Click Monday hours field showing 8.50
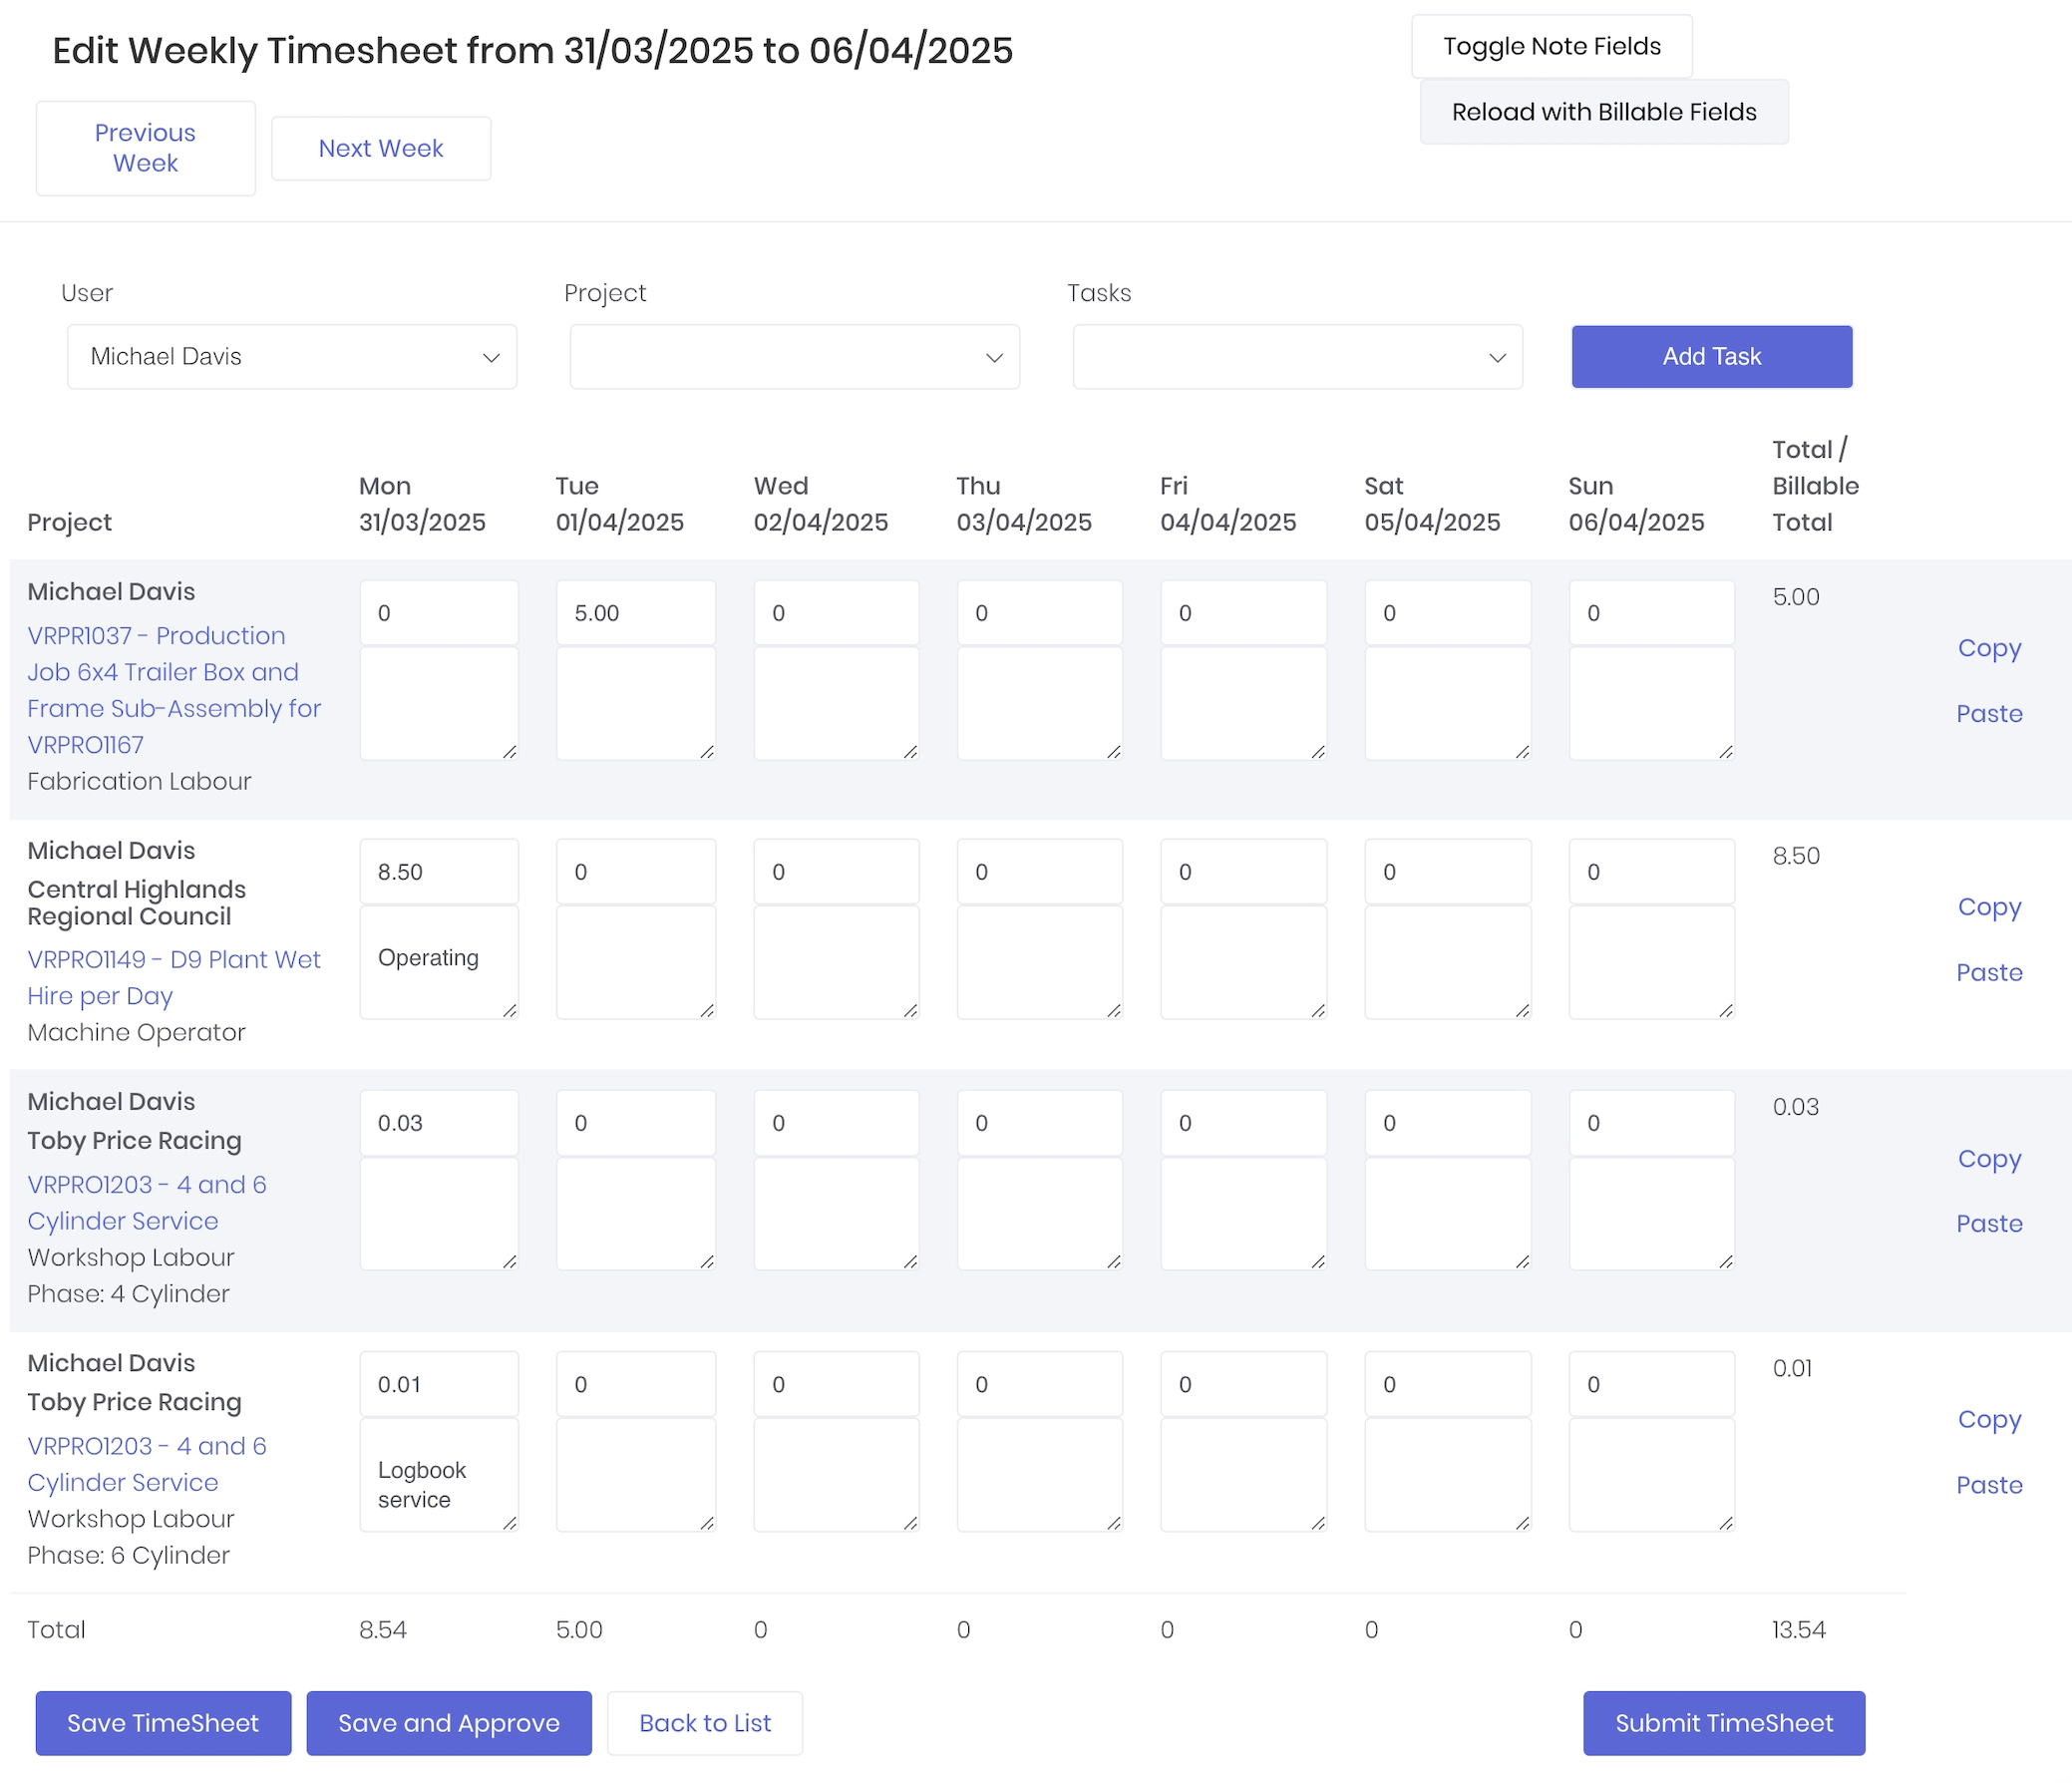 (x=438, y=872)
